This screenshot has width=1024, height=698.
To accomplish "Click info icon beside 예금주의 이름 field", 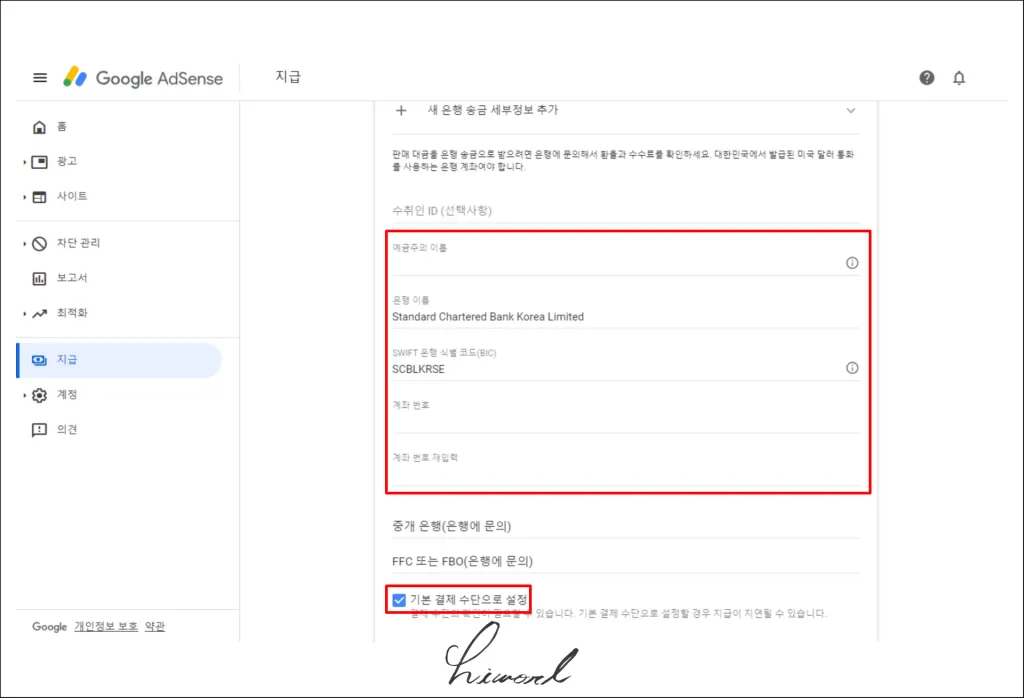I will (852, 263).
